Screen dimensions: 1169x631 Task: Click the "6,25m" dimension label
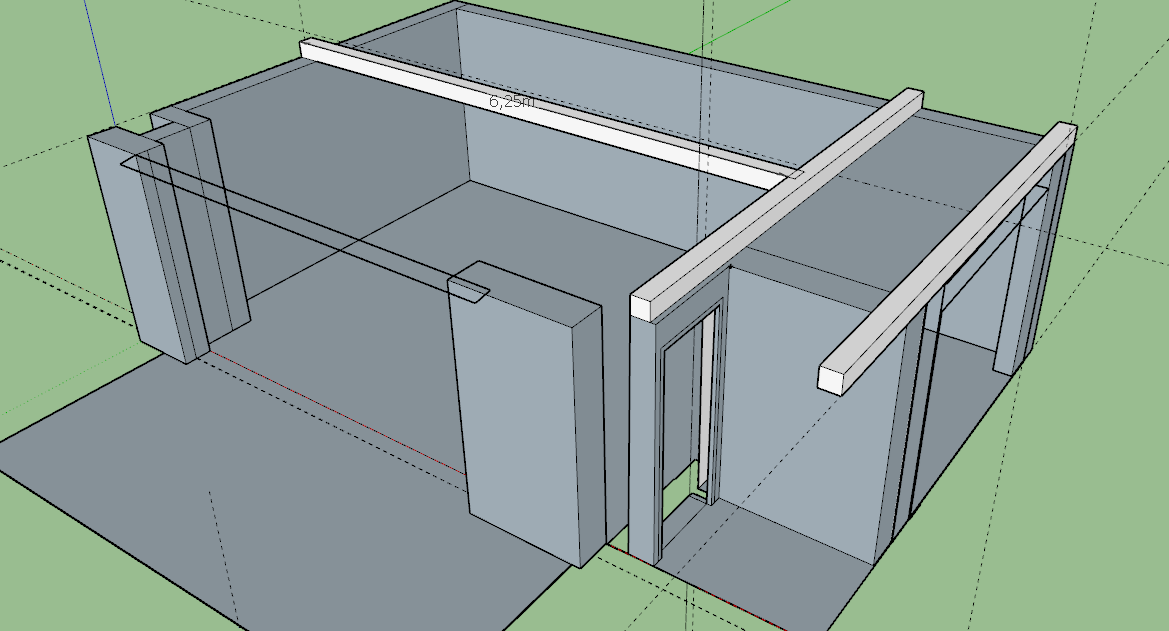click(511, 101)
